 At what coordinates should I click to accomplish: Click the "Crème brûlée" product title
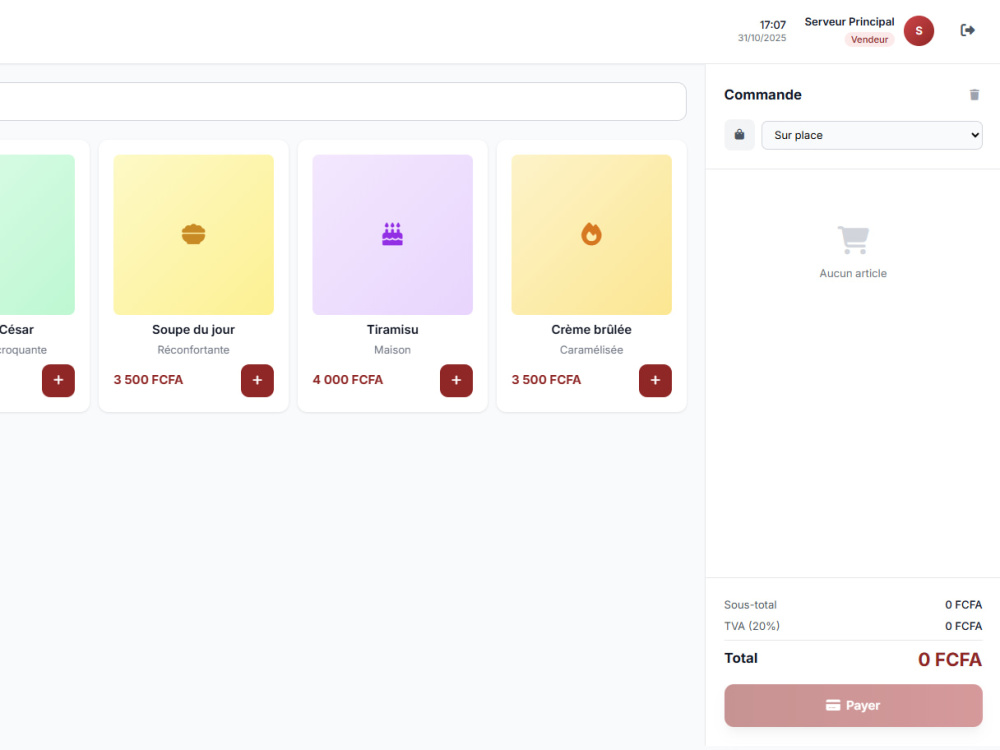[591, 330]
